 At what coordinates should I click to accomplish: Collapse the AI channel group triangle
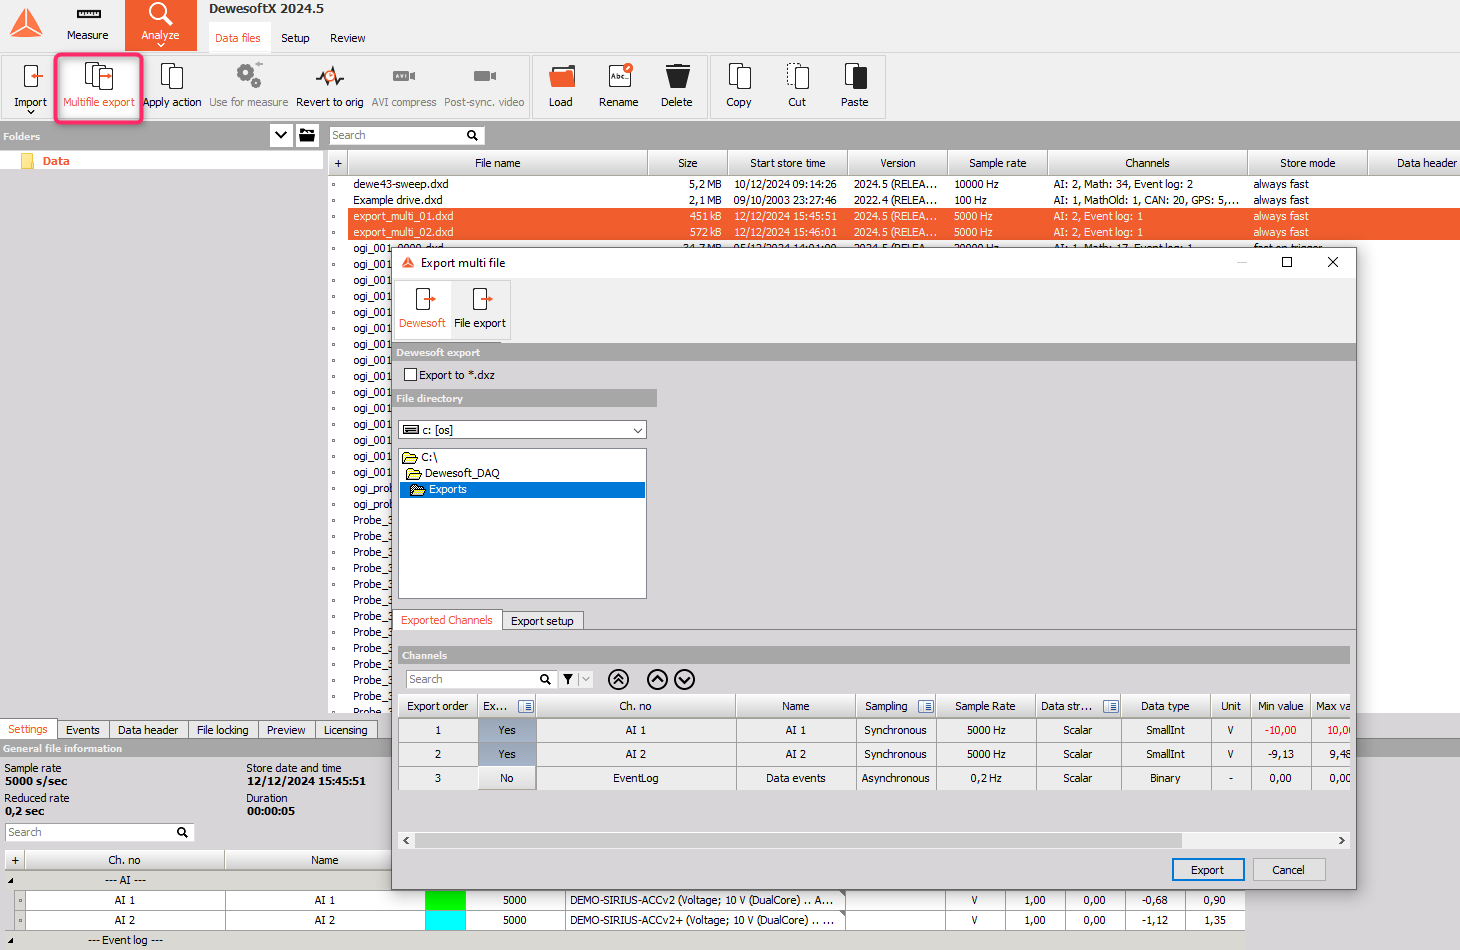click(x=11, y=881)
